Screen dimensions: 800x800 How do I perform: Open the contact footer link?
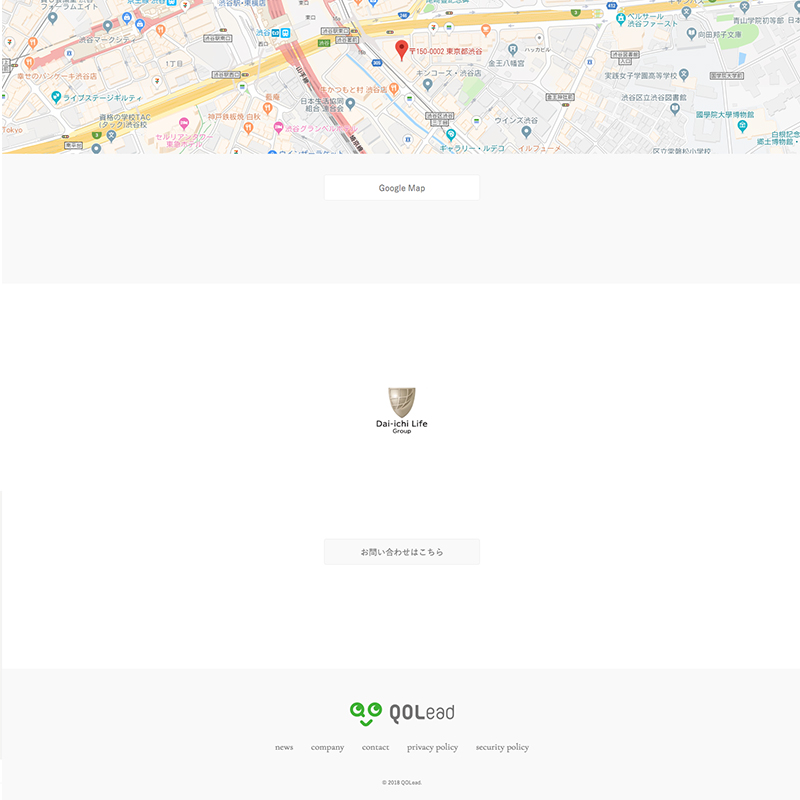pyautogui.click(x=376, y=747)
